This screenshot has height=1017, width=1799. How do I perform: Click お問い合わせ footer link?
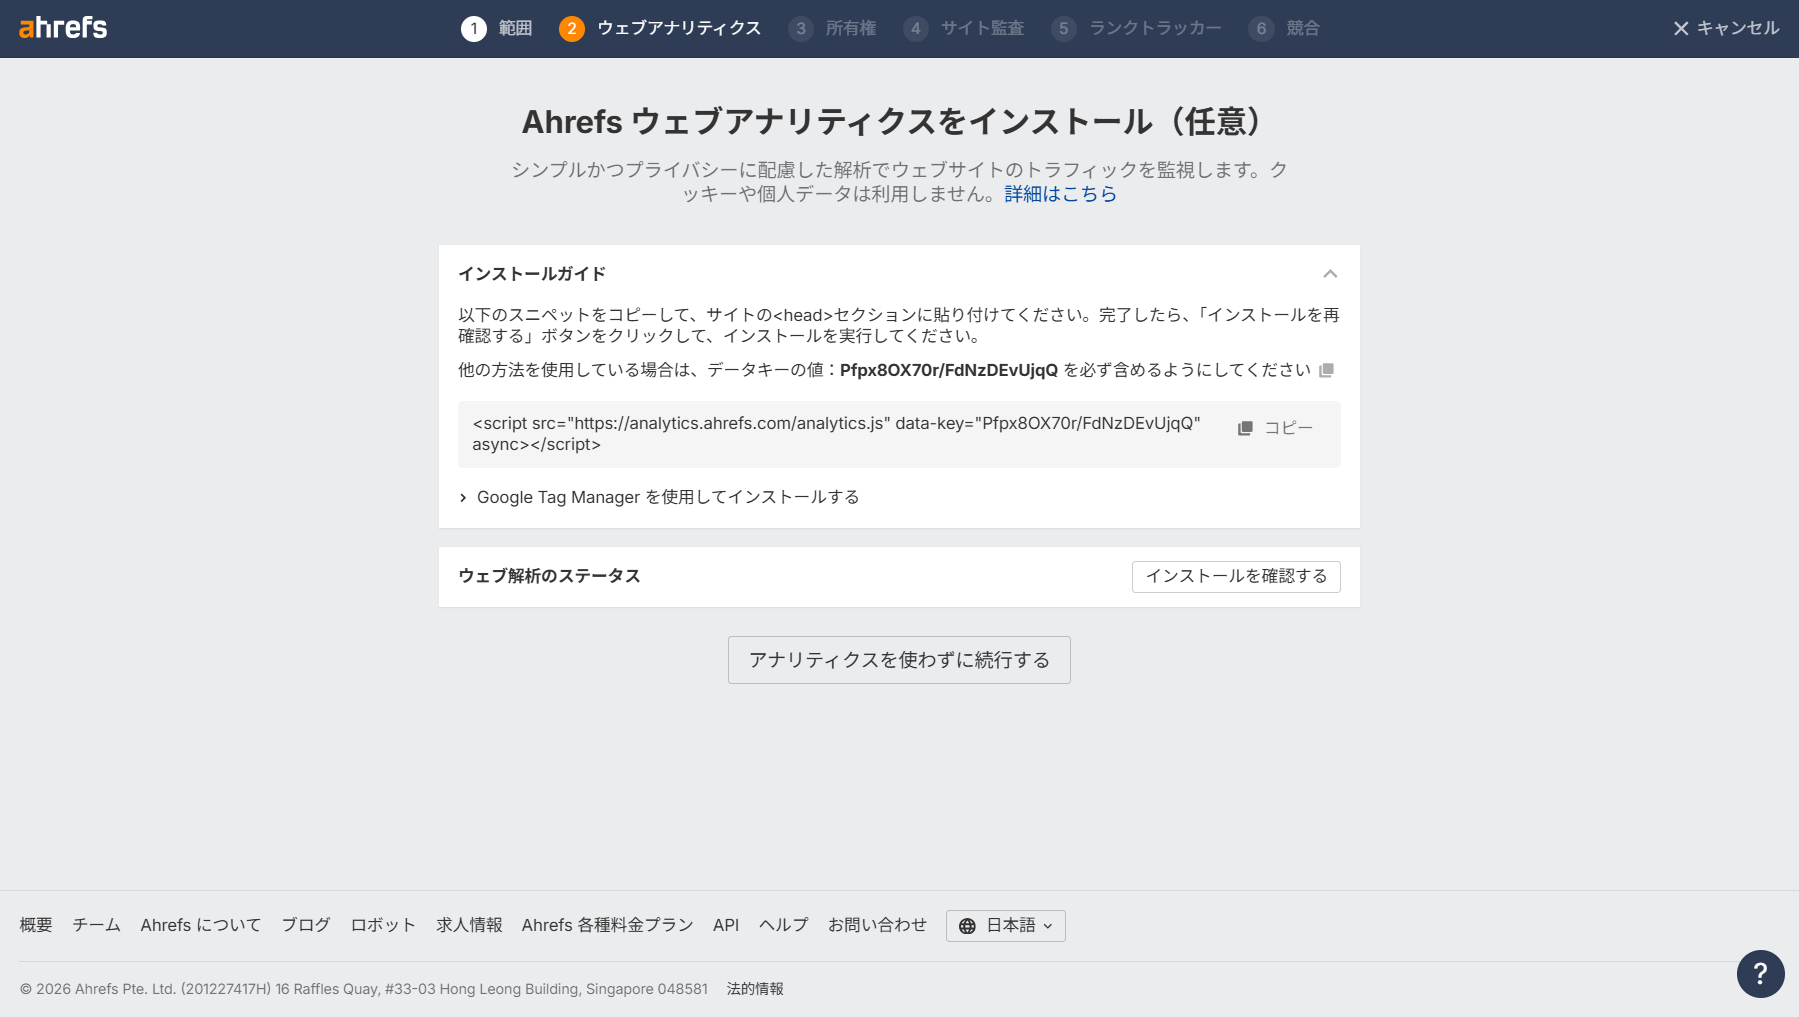point(877,925)
